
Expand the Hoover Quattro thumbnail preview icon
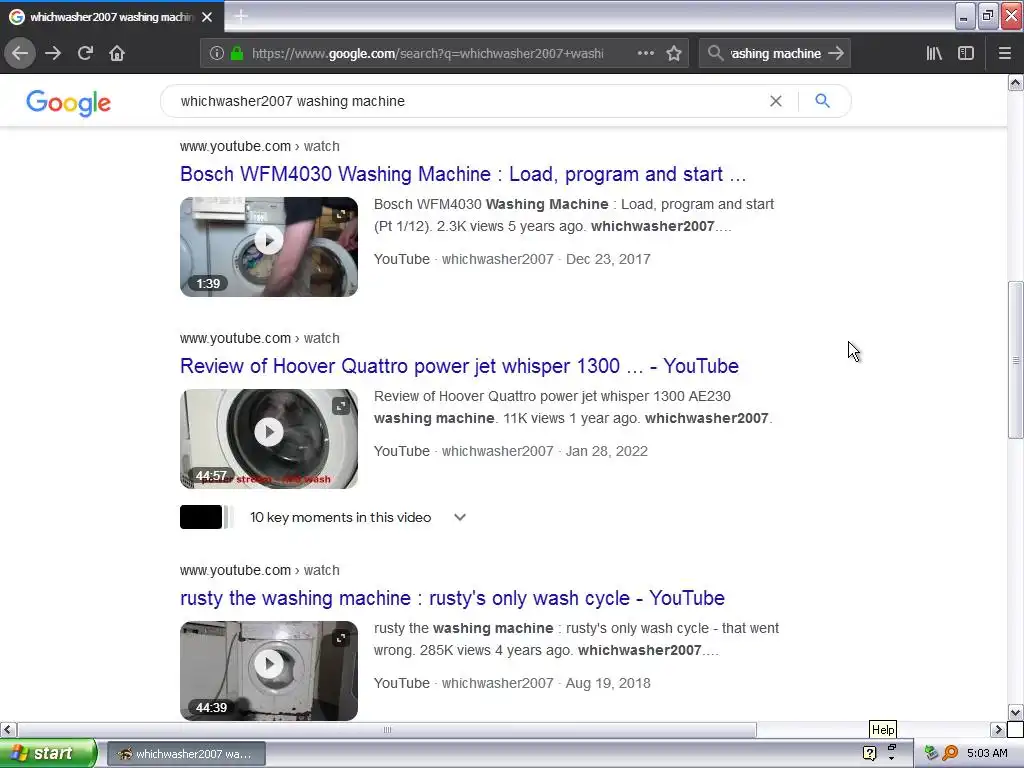coord(342,406)
